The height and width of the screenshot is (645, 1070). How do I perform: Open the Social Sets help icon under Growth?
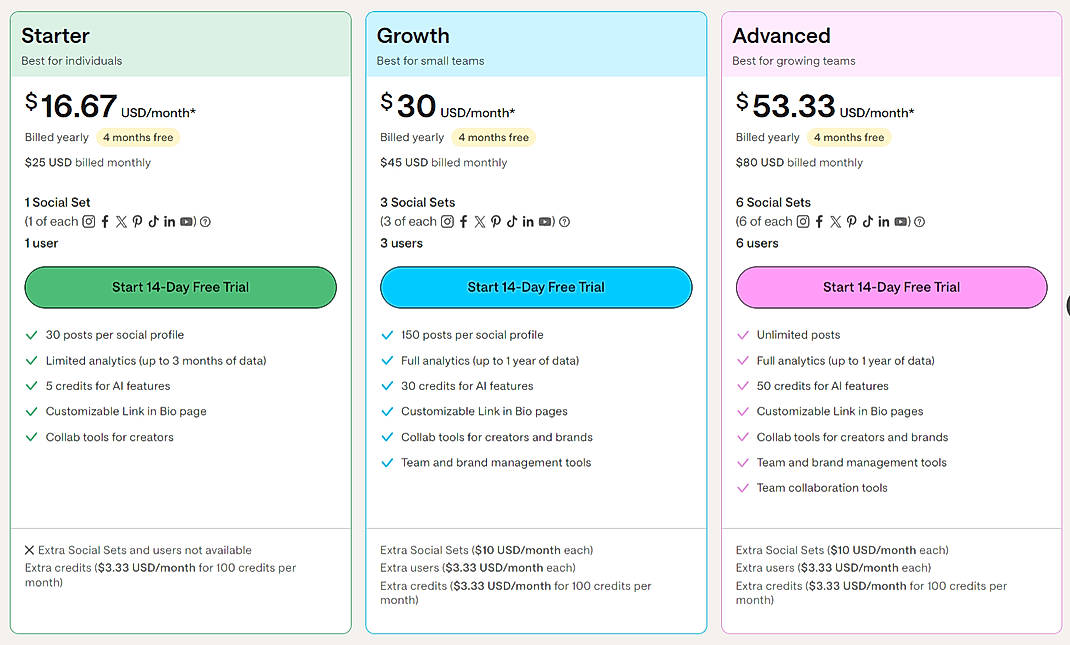tap(565, 222)
